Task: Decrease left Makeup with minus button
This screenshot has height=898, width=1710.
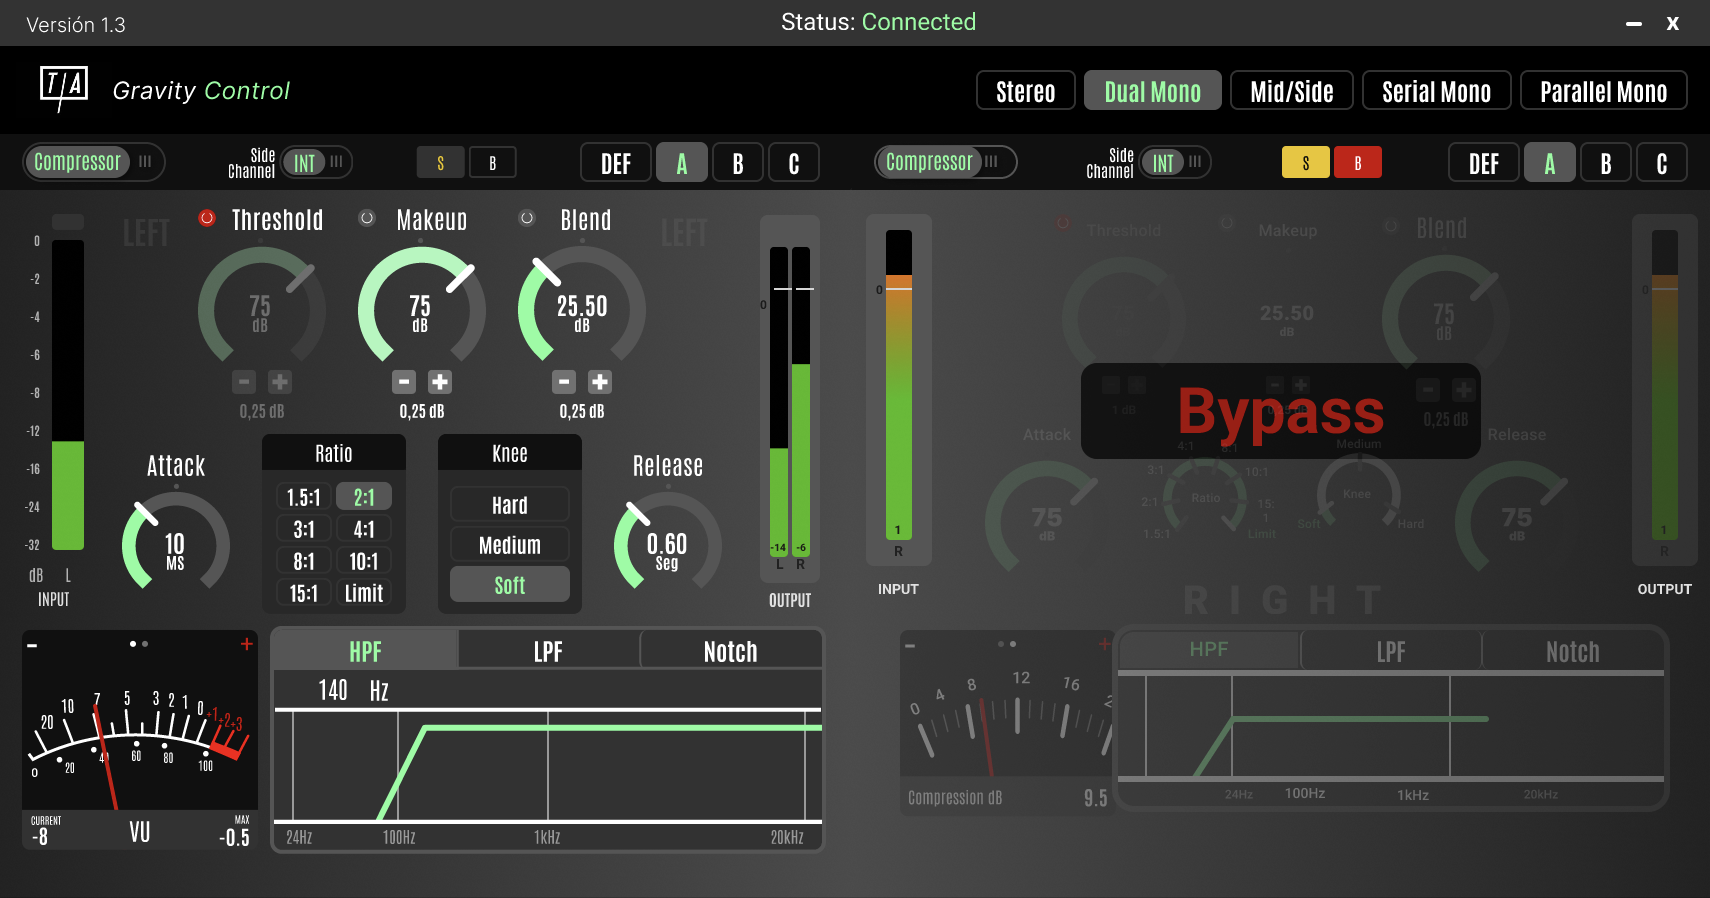Action: (x=404, y=382)
